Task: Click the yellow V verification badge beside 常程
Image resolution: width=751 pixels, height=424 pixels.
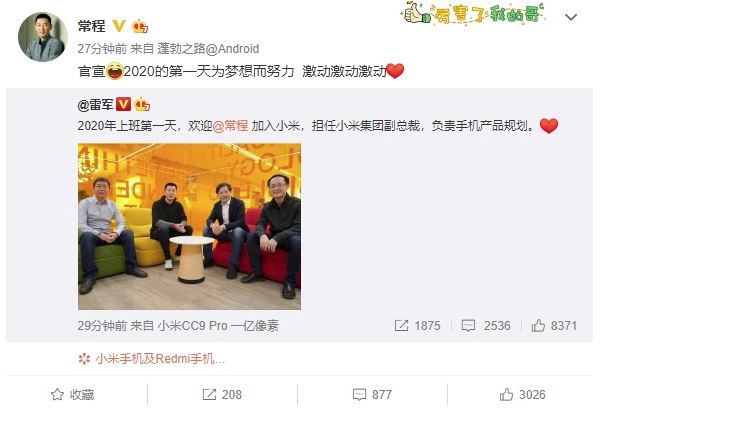Action: (x=118, y=25)
